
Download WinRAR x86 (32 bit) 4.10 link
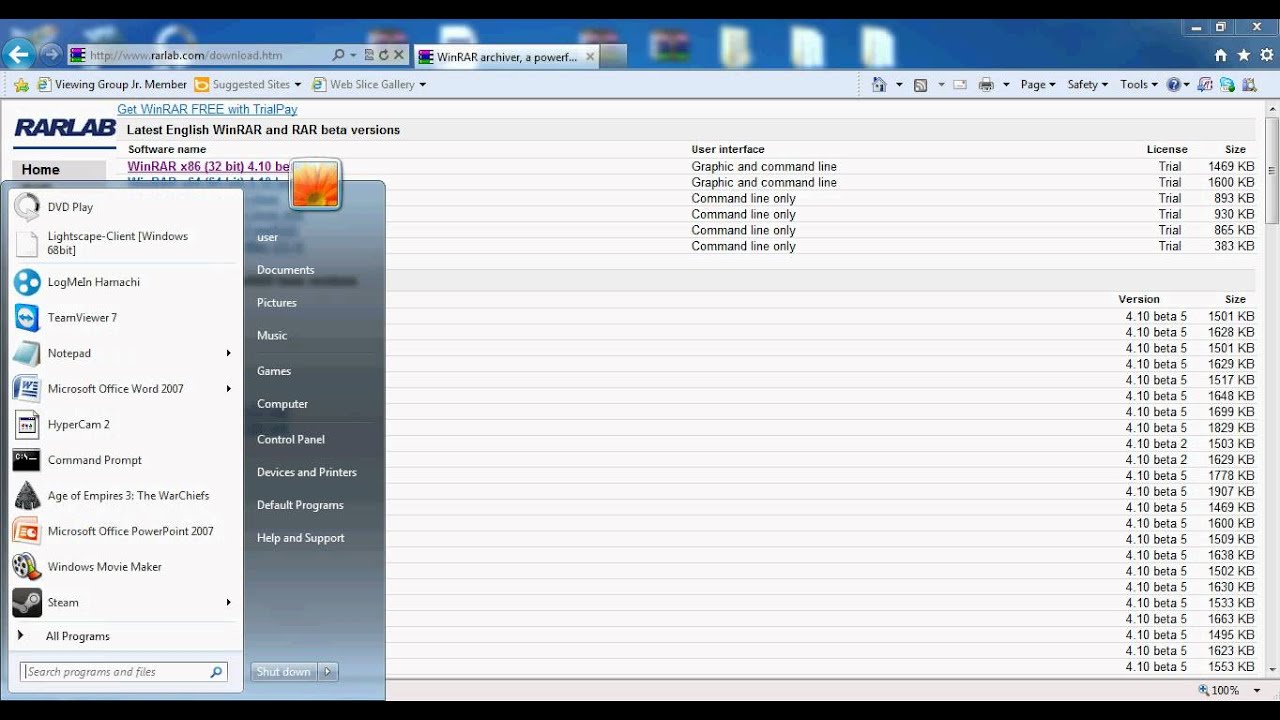coord(208,167)
